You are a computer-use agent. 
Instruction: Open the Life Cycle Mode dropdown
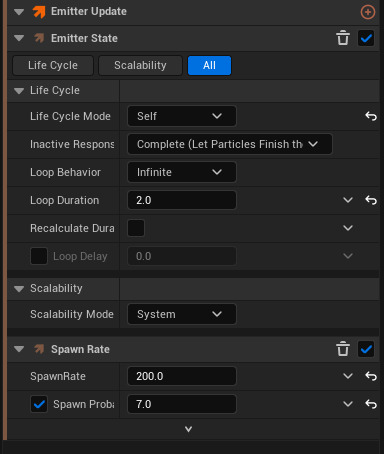pyautogui.click(x=182, y=116)
